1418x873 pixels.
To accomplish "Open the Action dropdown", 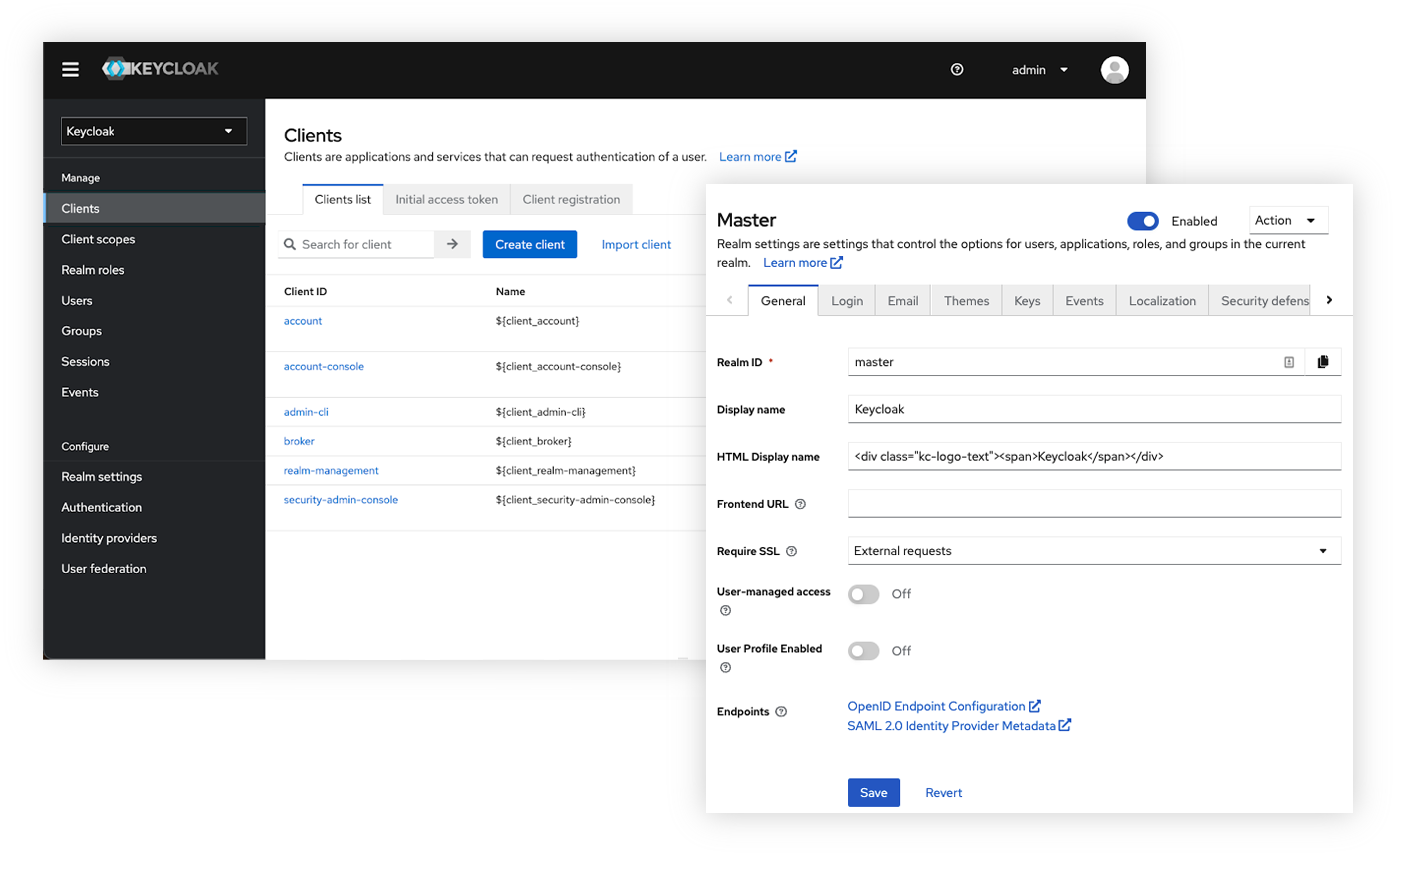I will (1288, 220).
